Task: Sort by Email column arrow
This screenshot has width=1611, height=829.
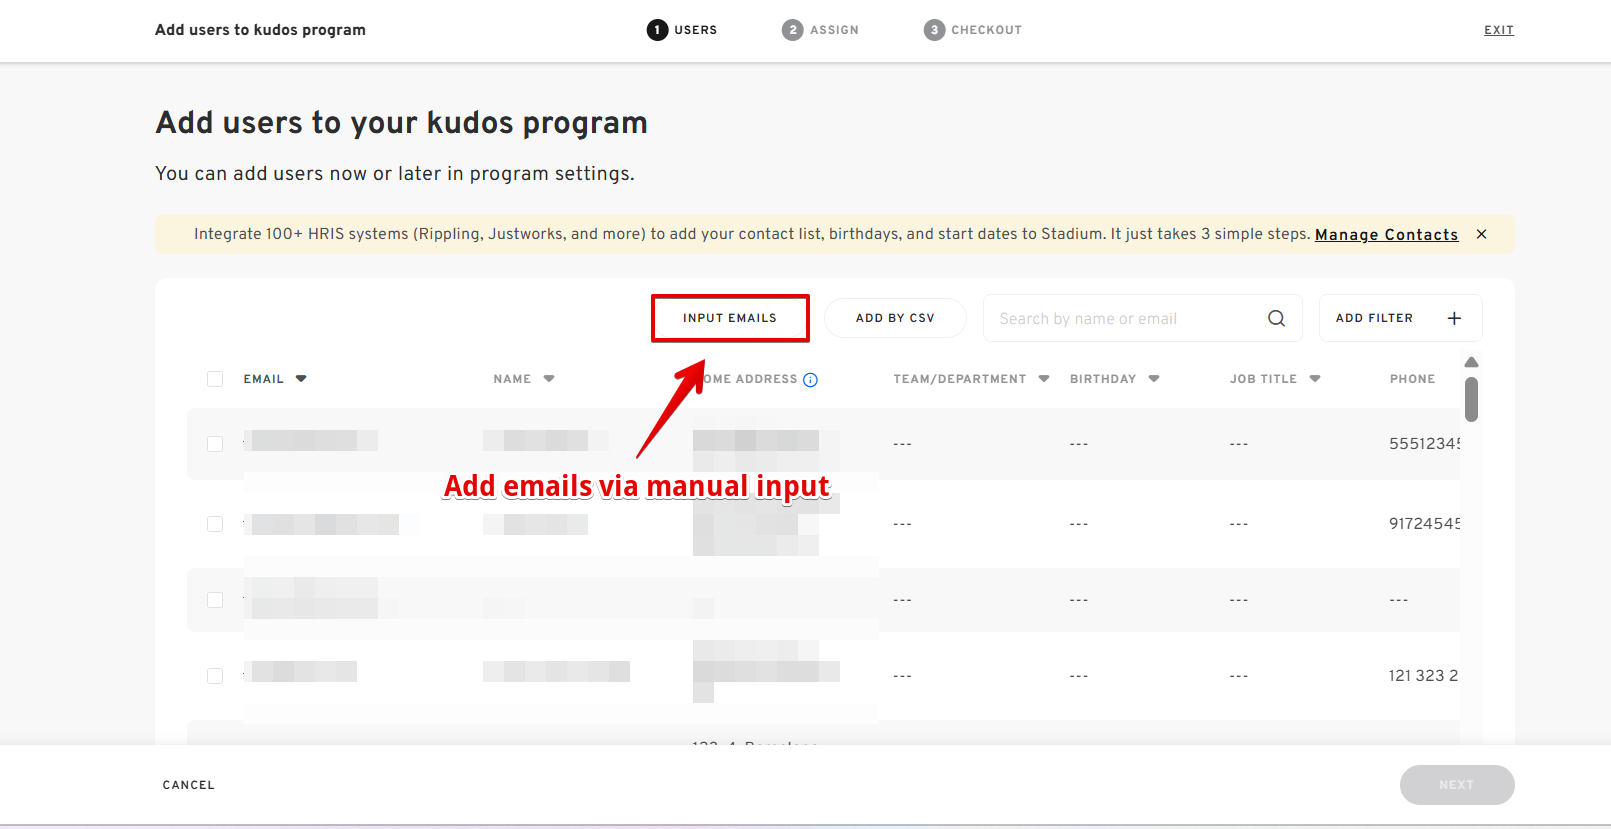Action: tap(301, 379)
